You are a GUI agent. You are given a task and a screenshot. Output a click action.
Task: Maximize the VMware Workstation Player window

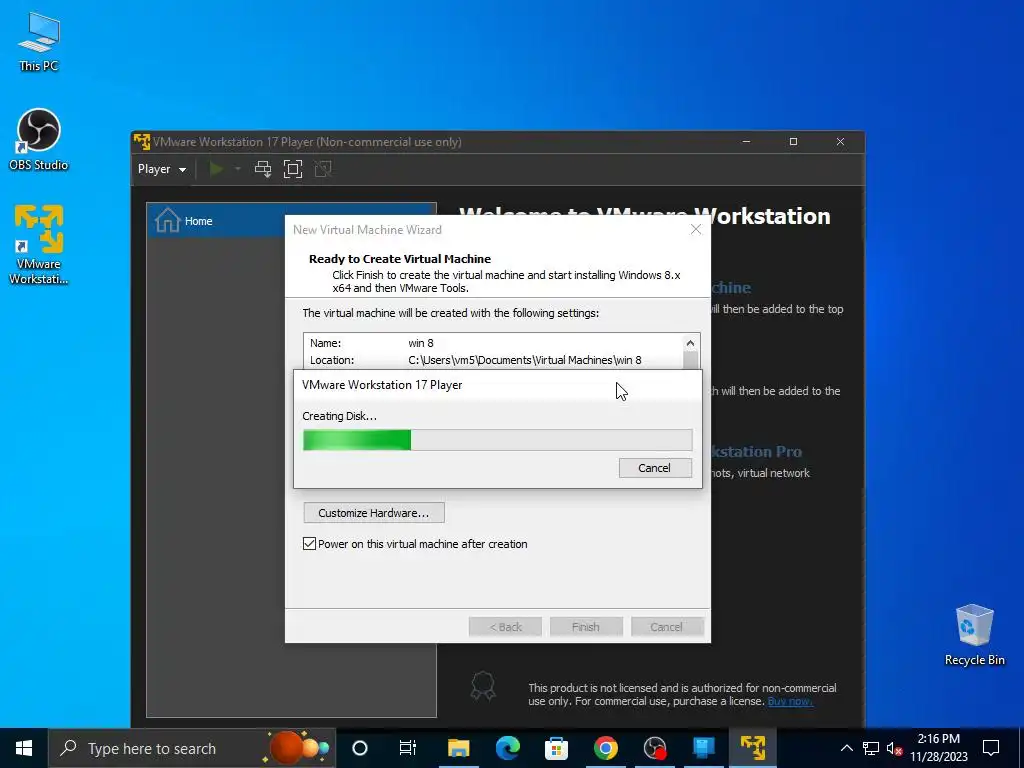pyautogui.click(x=793, y=141)
